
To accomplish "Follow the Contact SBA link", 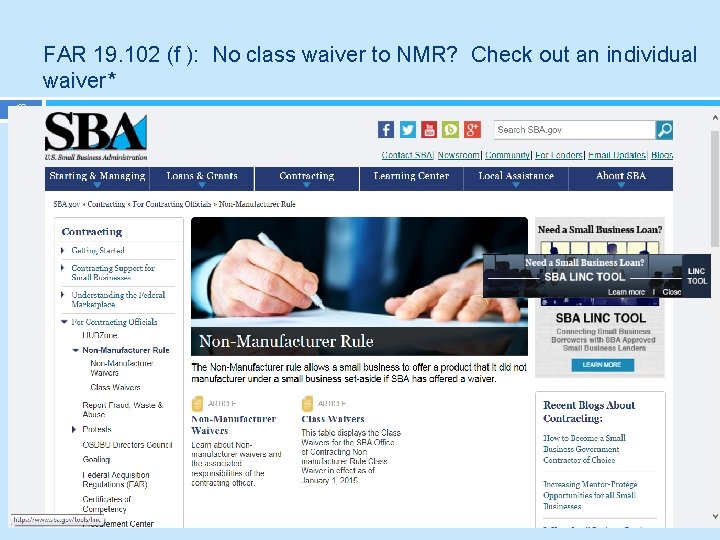I will pos(407,155).
